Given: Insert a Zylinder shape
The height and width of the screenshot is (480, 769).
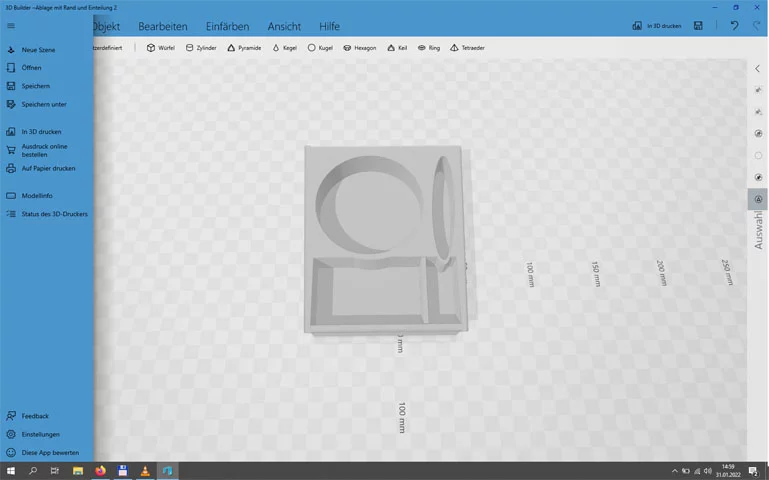Looking at the screenshot, I should click(x=201, y=48).
